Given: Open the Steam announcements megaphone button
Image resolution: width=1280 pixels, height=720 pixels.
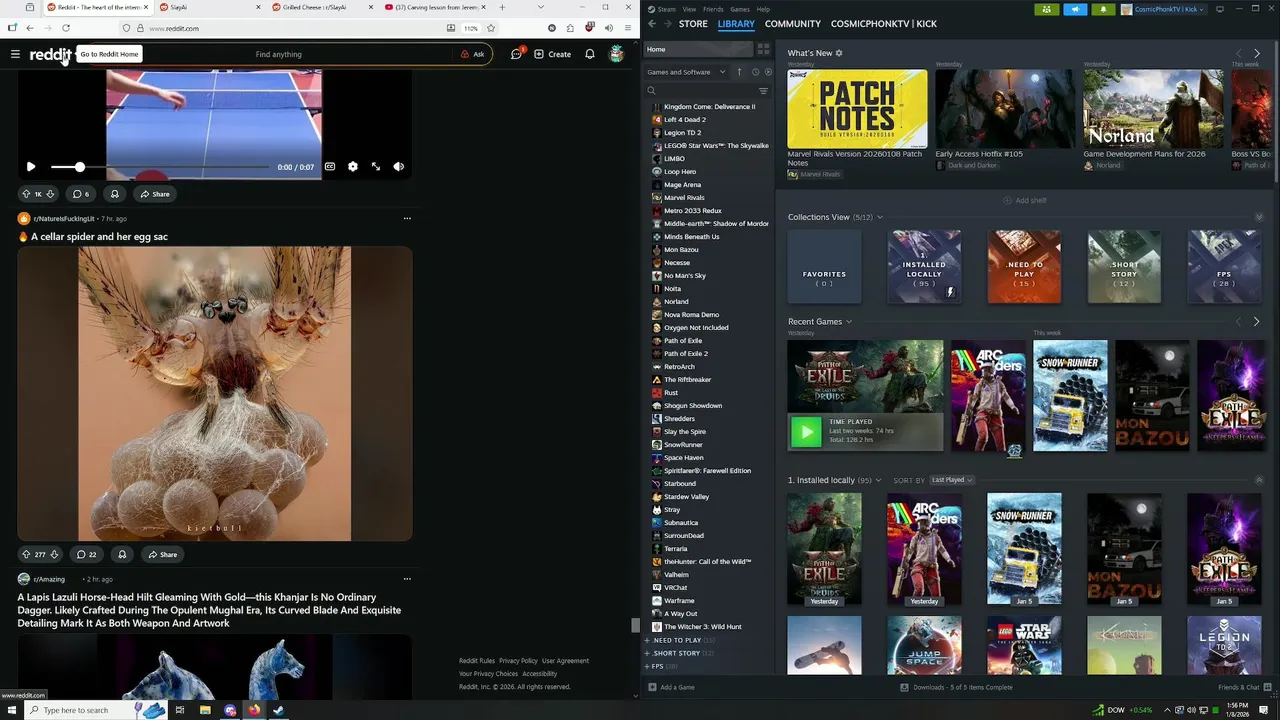Looking at the screenshot, I should coord(1075,9).
